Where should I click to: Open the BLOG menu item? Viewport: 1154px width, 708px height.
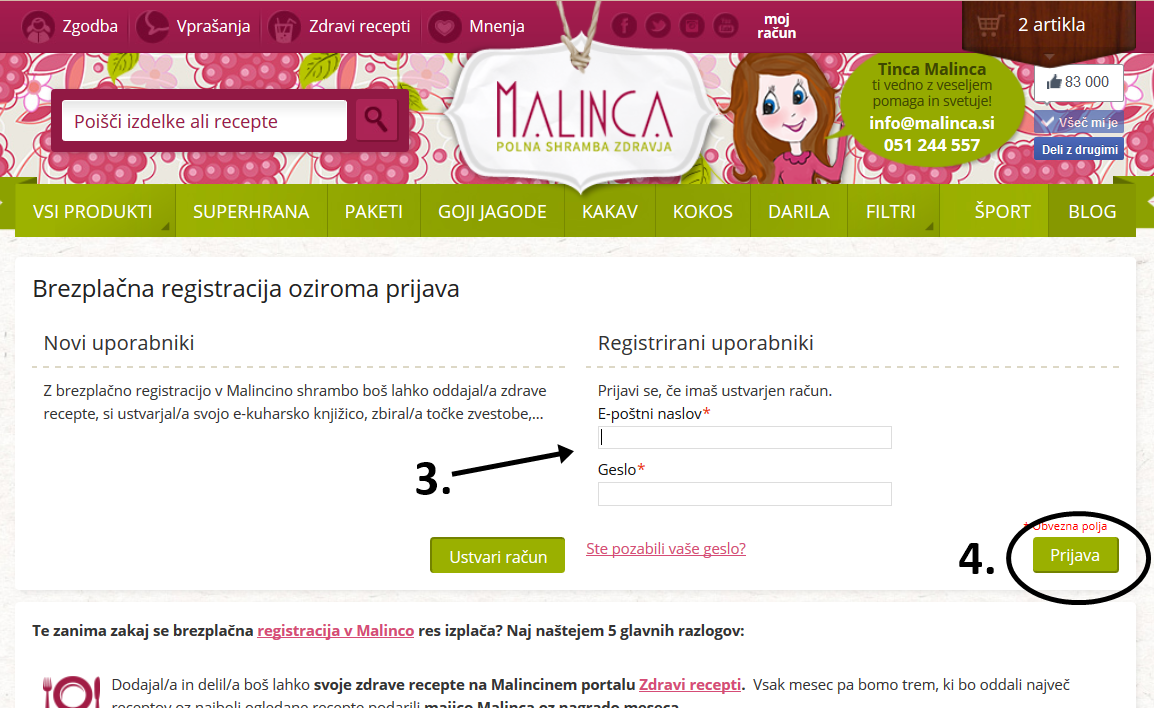[1092, 211]
